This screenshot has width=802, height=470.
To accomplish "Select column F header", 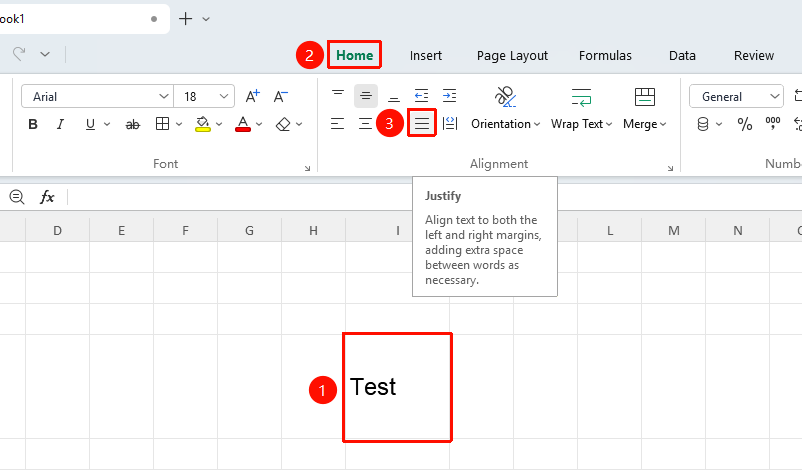I will click(x=185, y=231).
